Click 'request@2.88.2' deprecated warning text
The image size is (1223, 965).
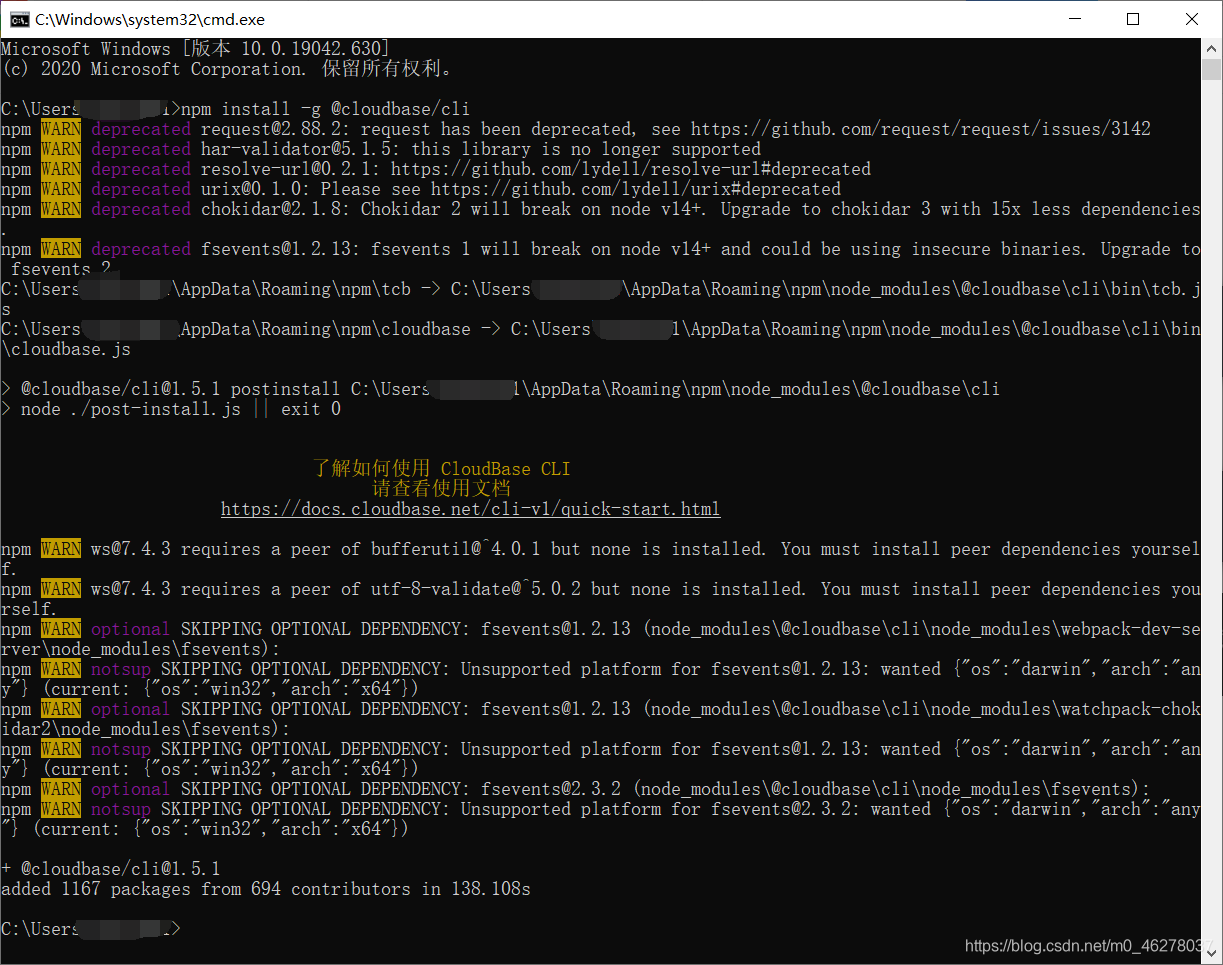point(676,129)
